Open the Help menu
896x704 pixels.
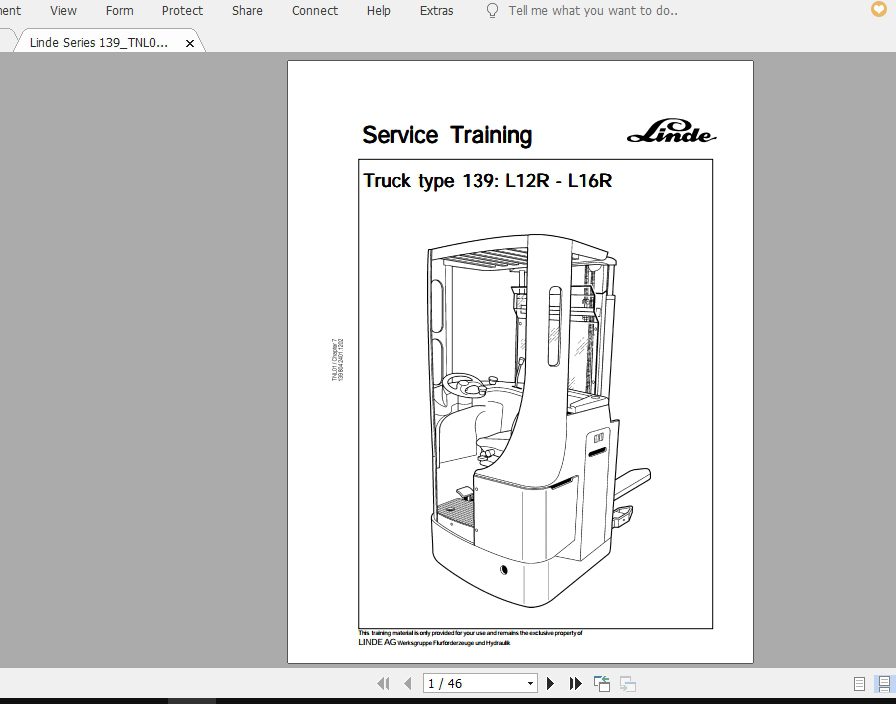(x=379, y=11)
